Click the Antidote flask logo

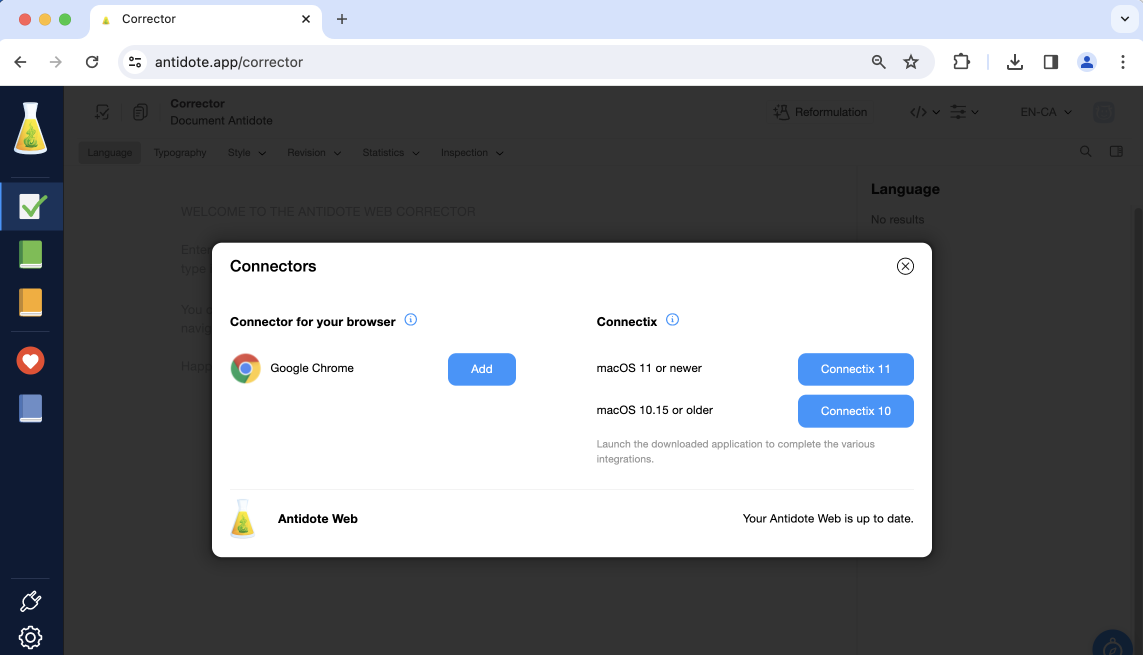[x=31, y=129]
